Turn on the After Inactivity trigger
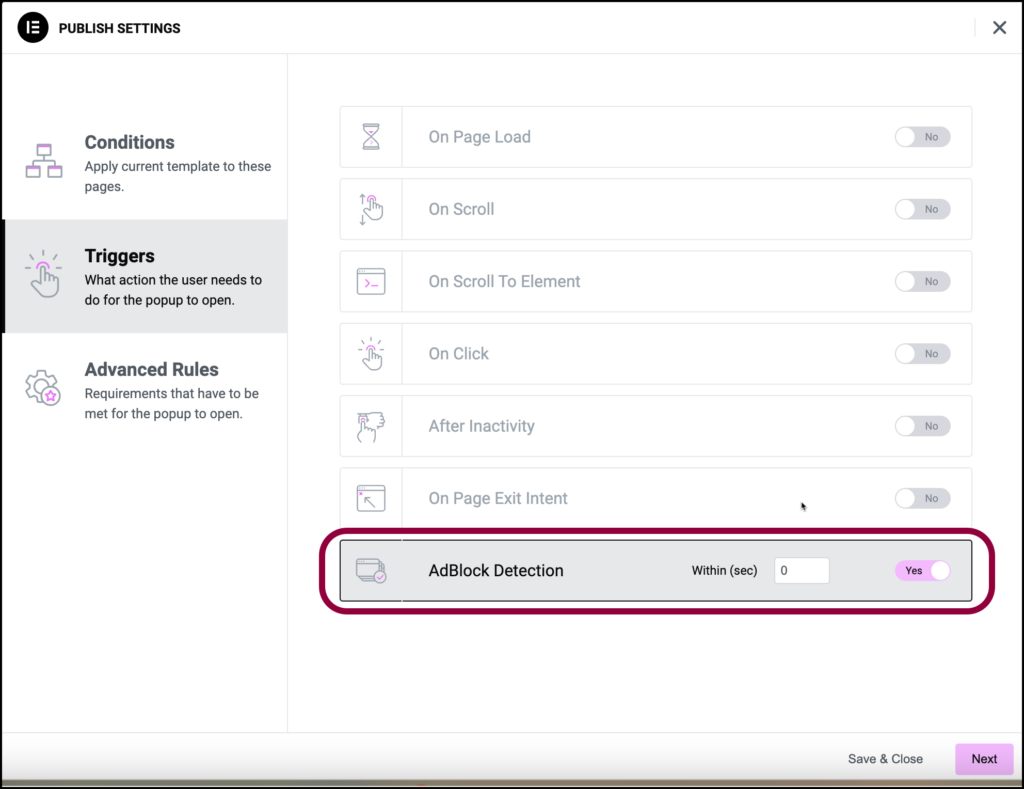Viewport: 1024px width, 789px height. click(921, 425)
